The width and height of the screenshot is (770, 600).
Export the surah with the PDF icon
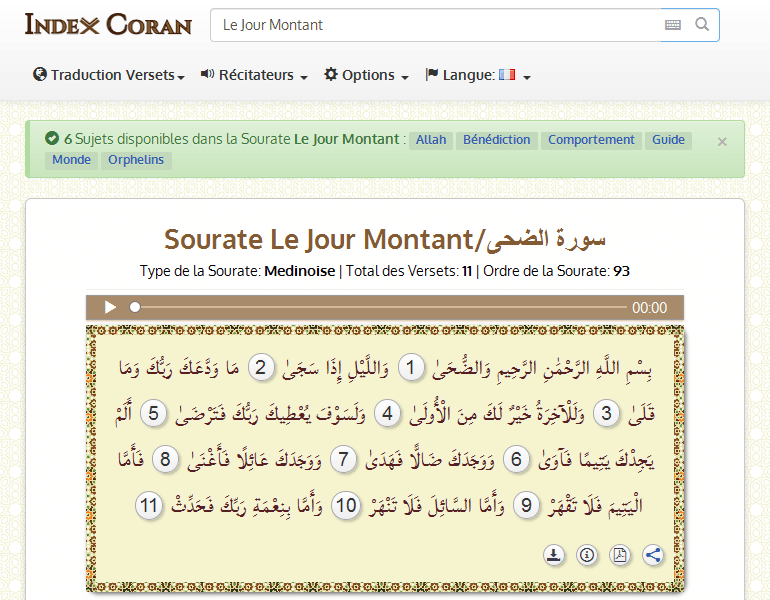tap(620, 555)
